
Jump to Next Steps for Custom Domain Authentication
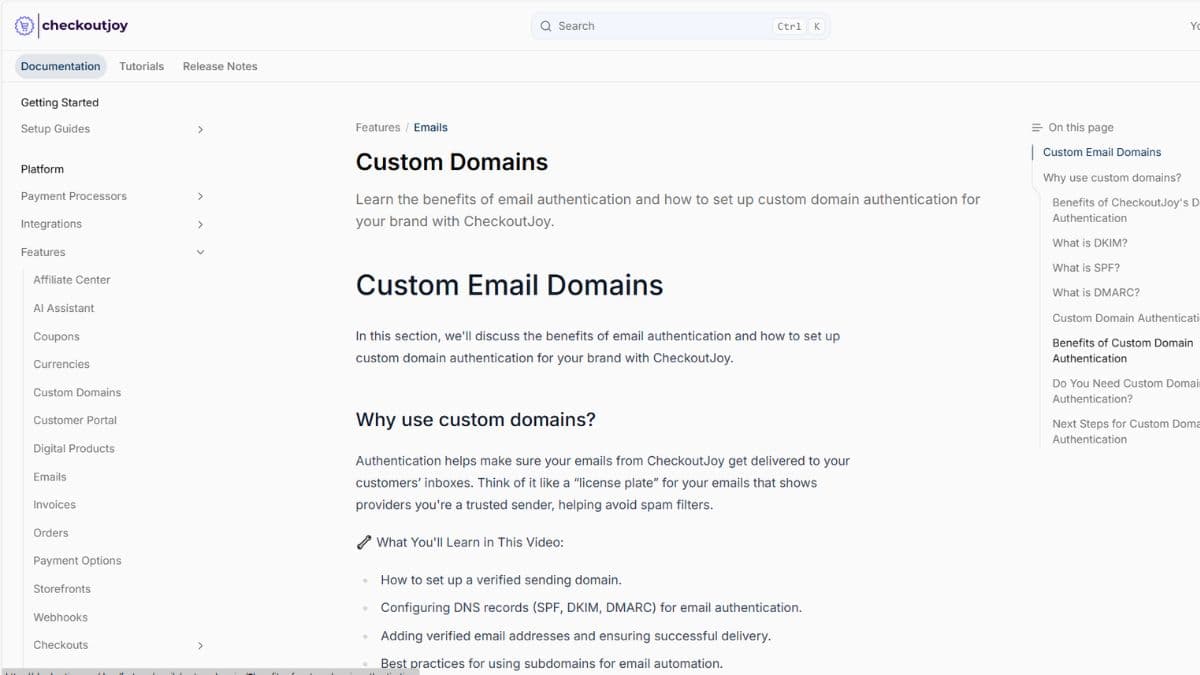point(1126,432)
